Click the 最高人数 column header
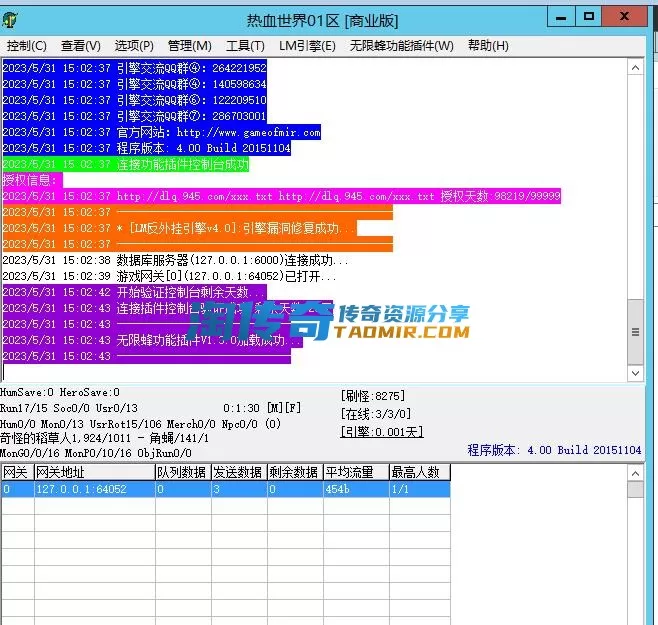658x625 pixels. click(x=420, y=472)
